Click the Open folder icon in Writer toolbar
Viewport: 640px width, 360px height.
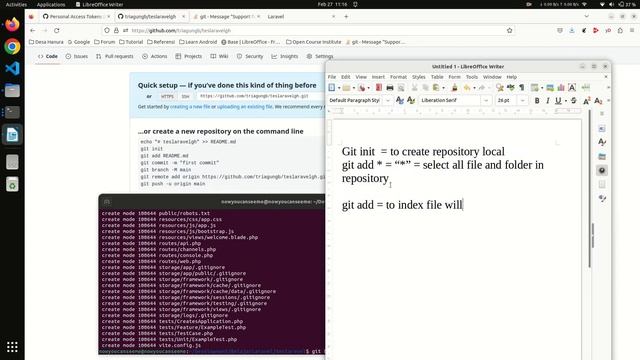point(347,88)
